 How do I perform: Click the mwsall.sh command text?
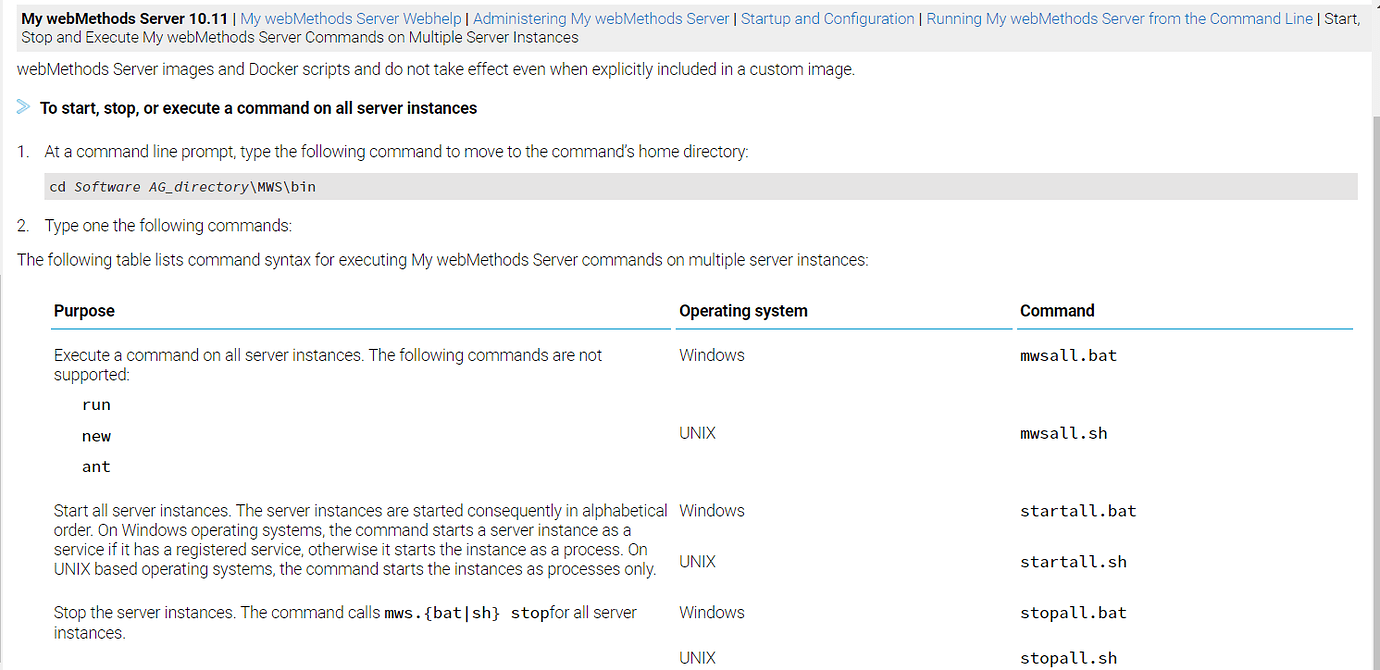(x=1063, y=434)
